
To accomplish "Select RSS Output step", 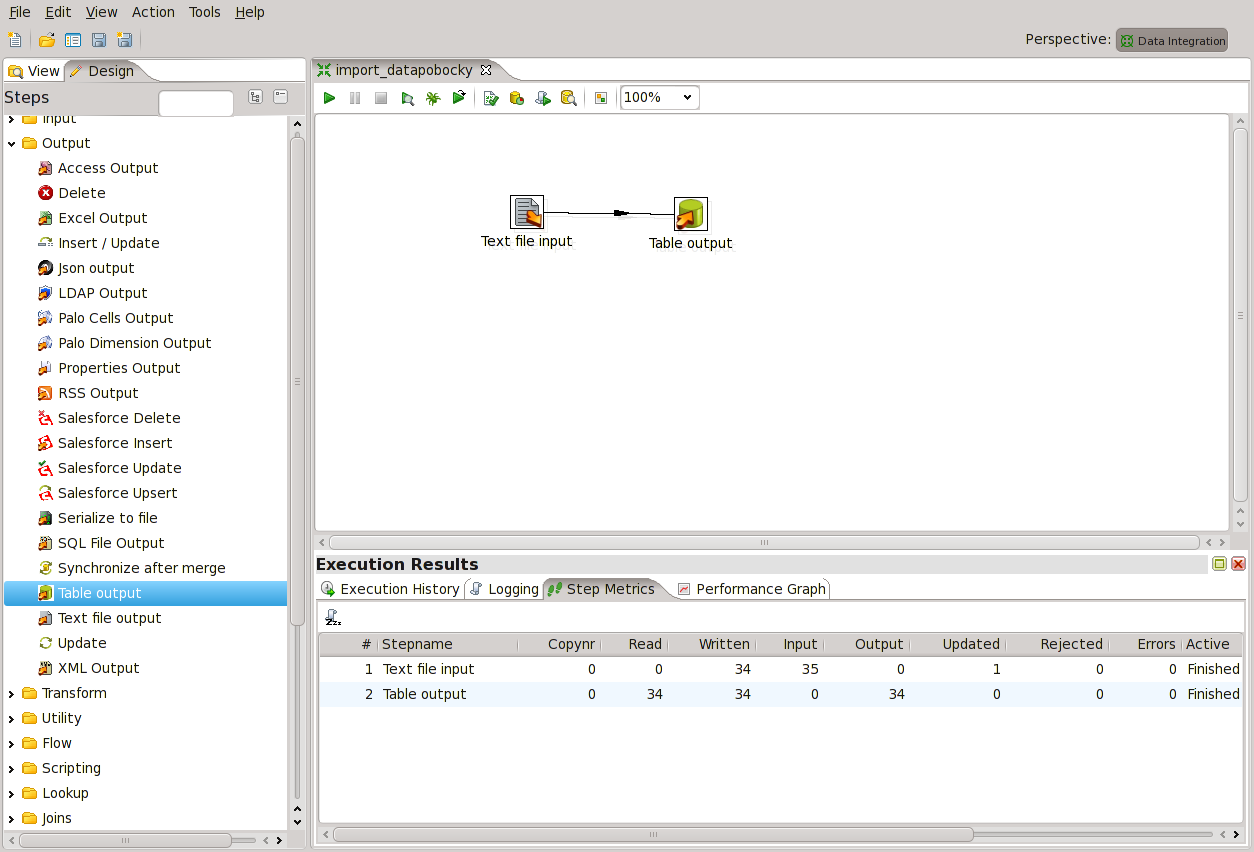I will [x=88, y=393].
